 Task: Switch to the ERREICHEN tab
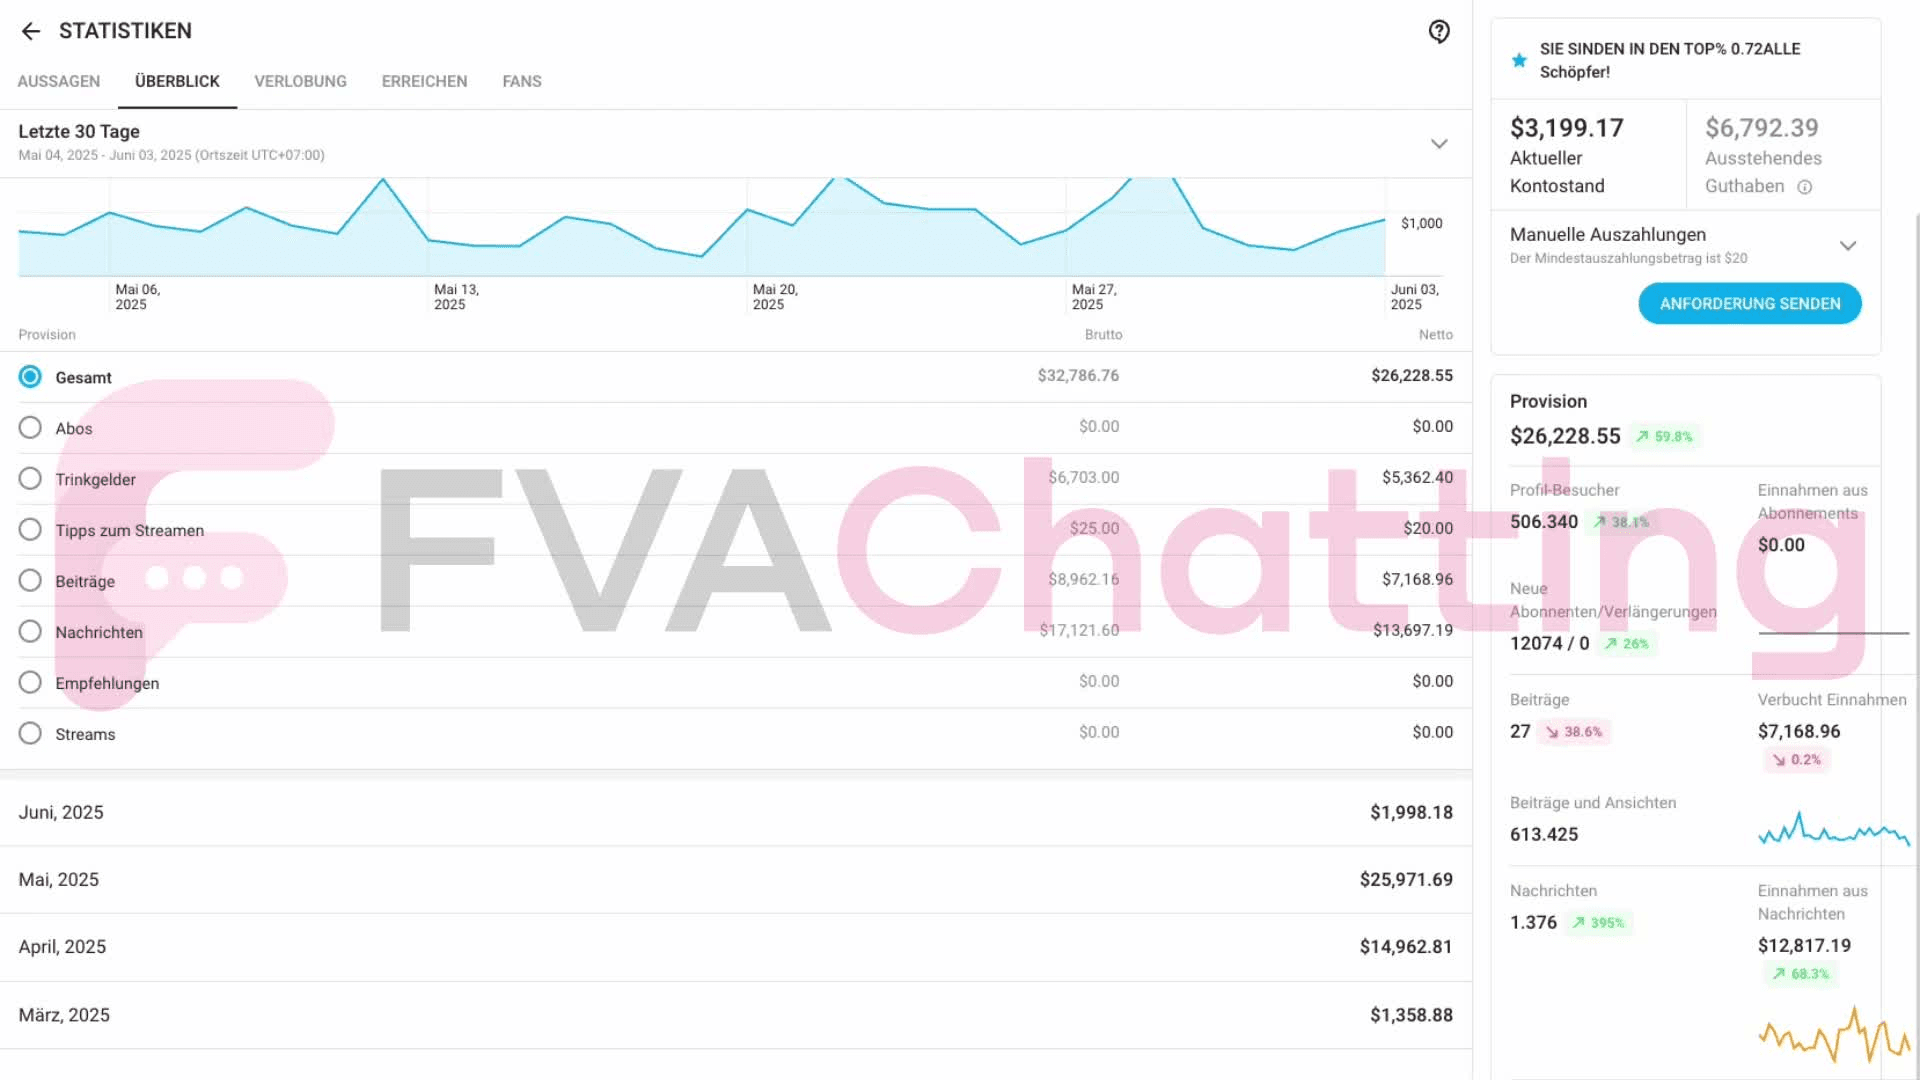click(x=424, y=81)
